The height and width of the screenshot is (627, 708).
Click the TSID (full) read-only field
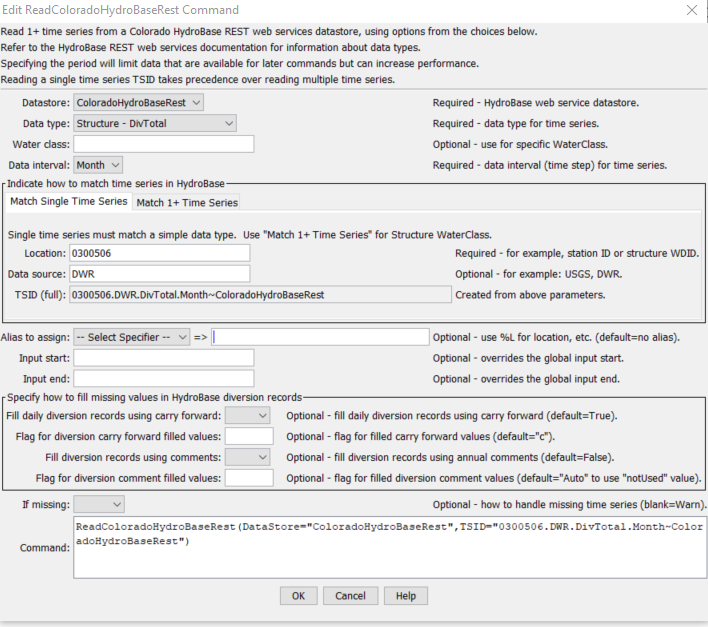(x=260, y=295)
